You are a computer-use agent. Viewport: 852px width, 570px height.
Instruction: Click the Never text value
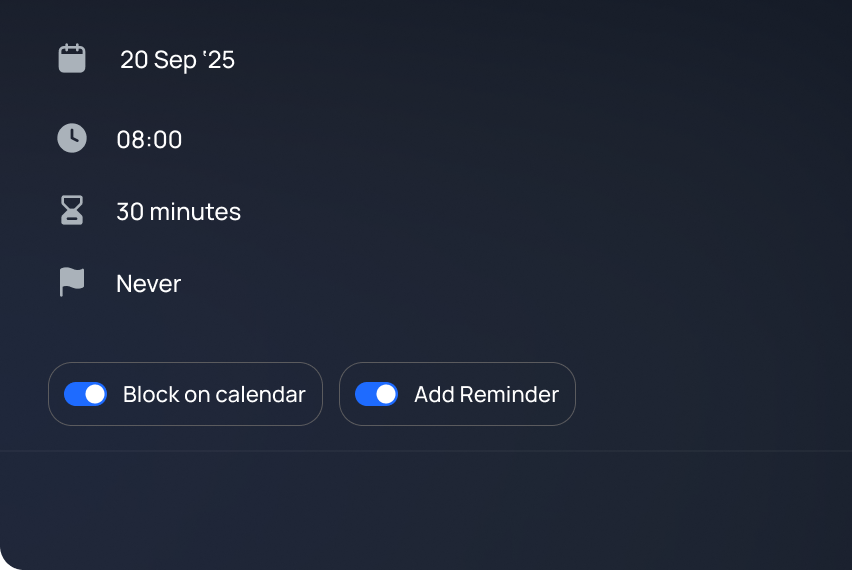[x=148, y=283]
